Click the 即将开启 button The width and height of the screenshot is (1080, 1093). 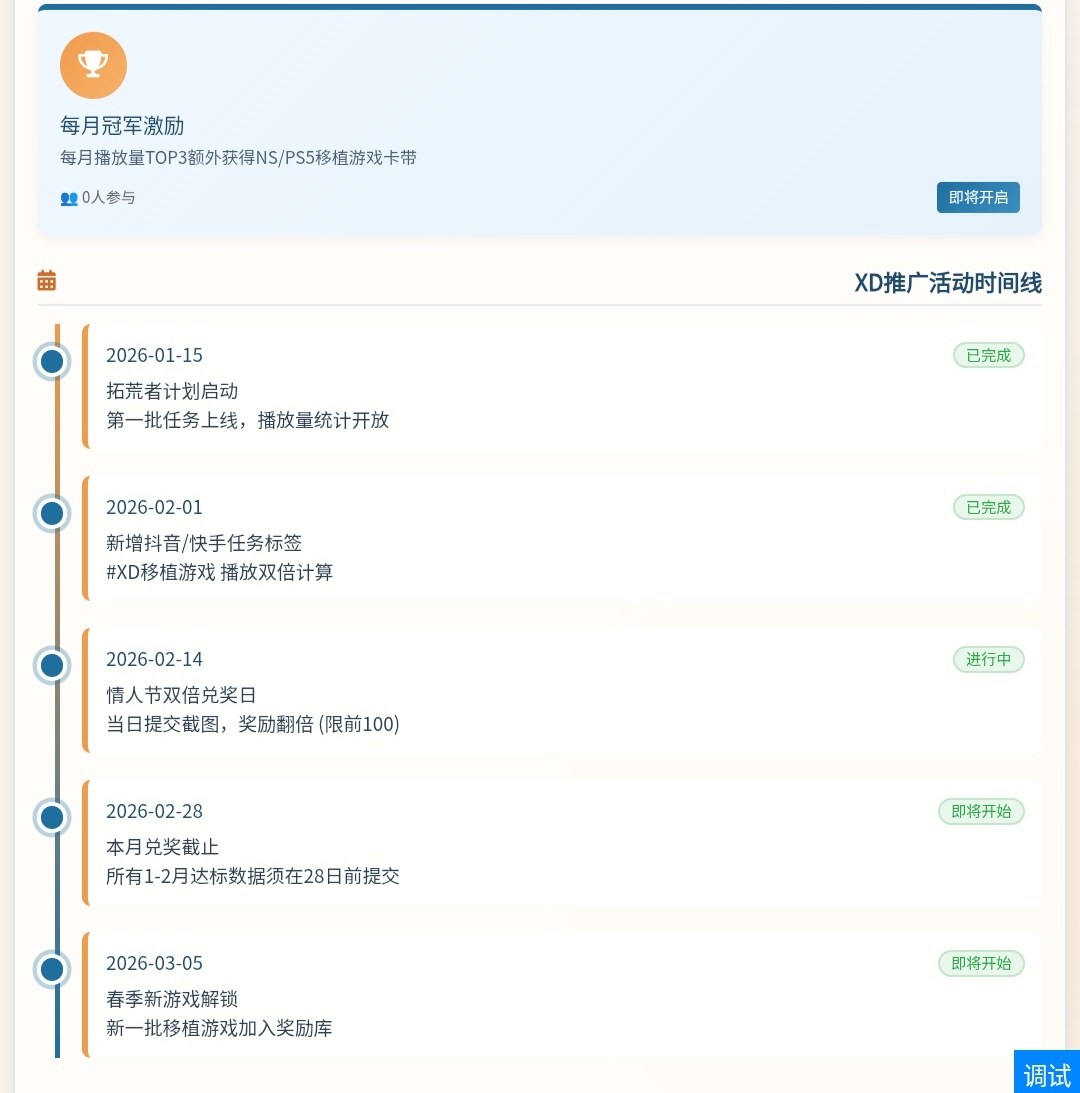pos(978,197)
